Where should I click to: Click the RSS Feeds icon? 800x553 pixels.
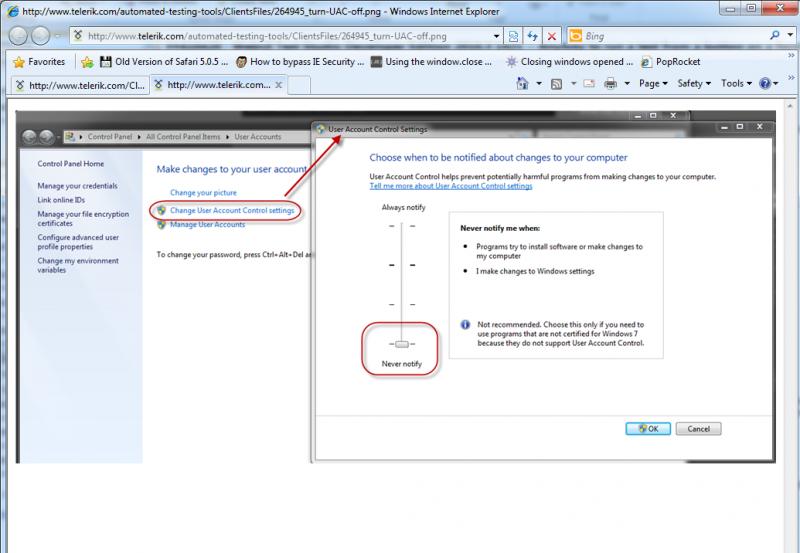(x=557, y=84)
